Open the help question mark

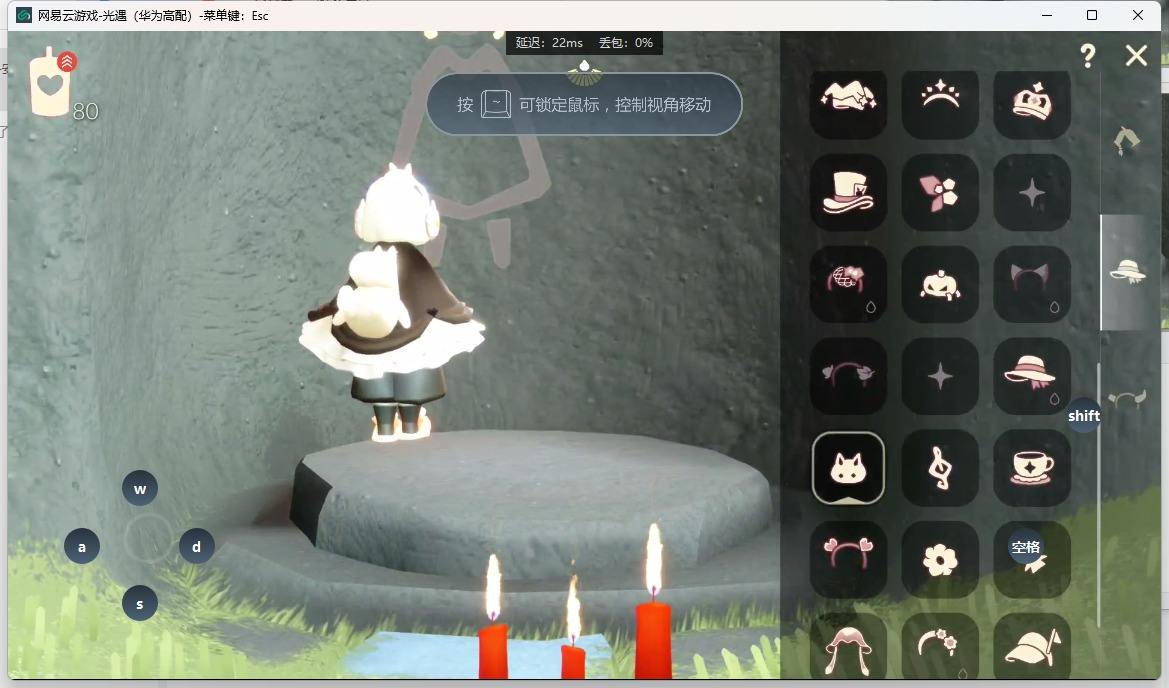[x=1088, y=55]
